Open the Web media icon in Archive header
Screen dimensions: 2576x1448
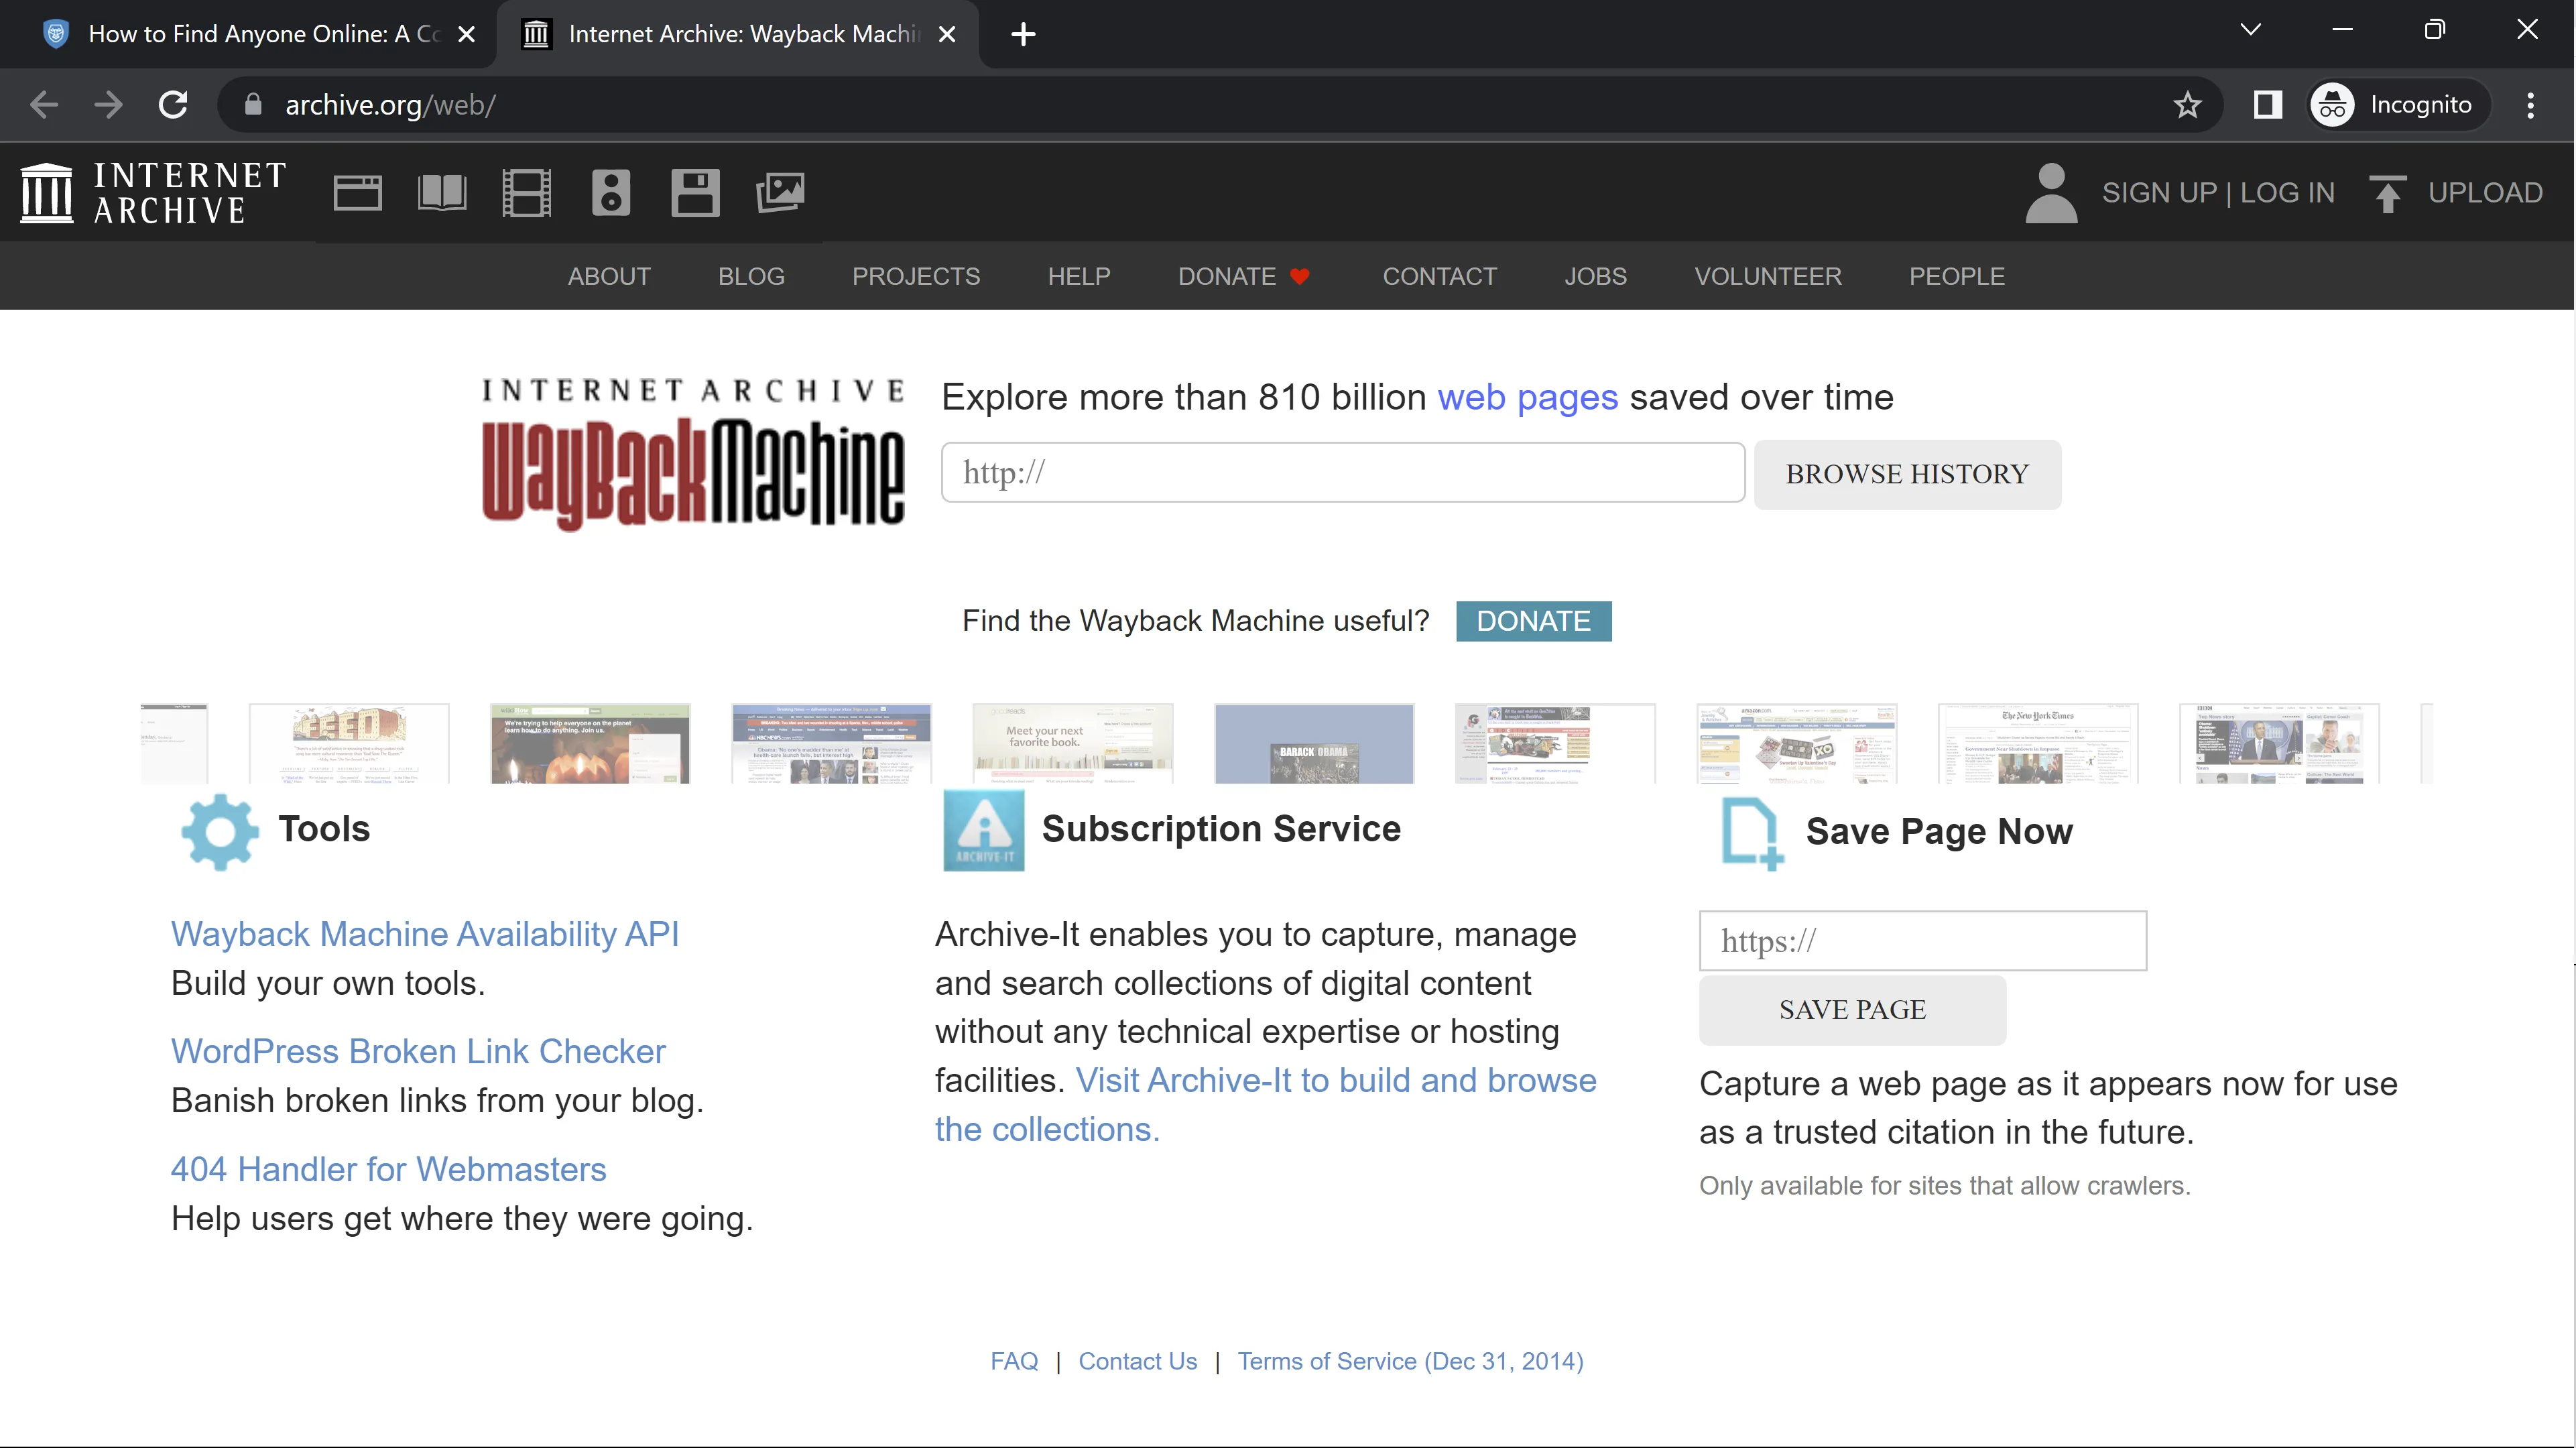357,192
